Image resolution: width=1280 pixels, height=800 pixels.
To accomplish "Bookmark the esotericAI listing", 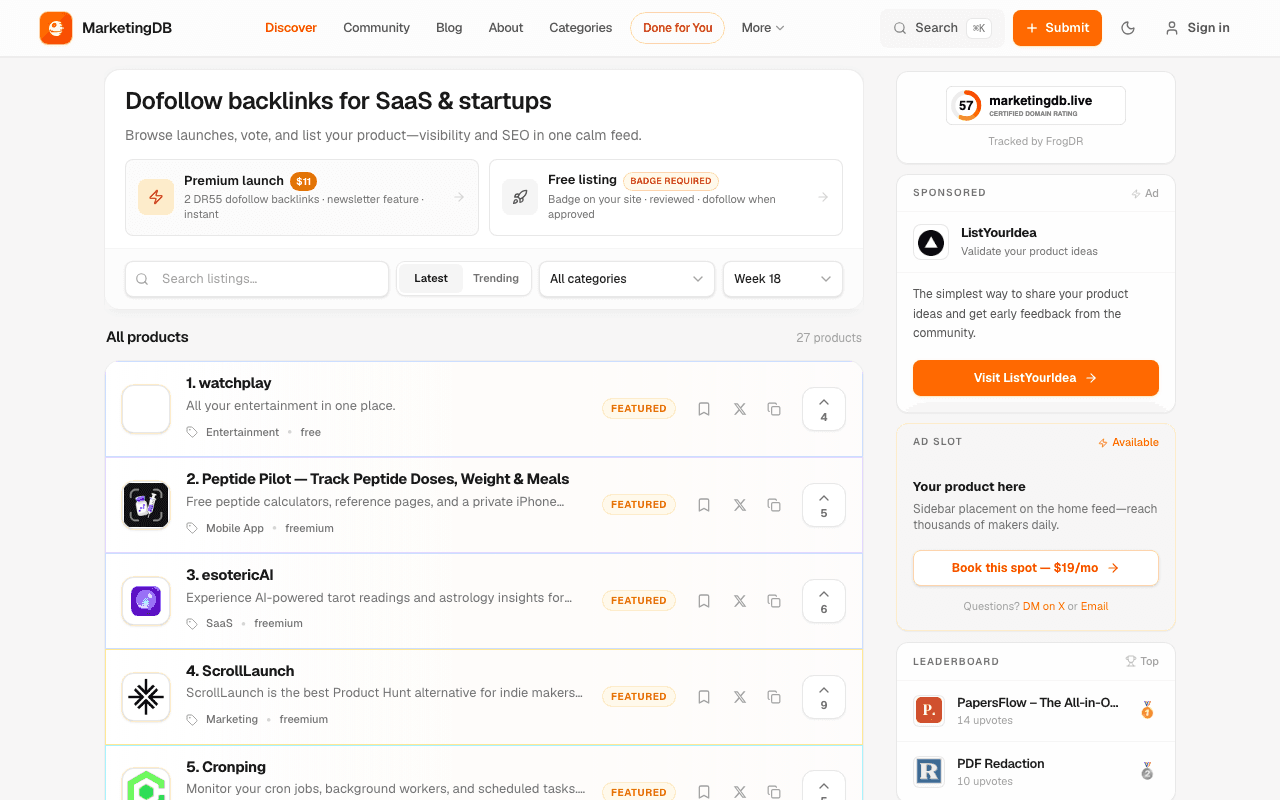I will pyautogui.click(x=704, y=601).
